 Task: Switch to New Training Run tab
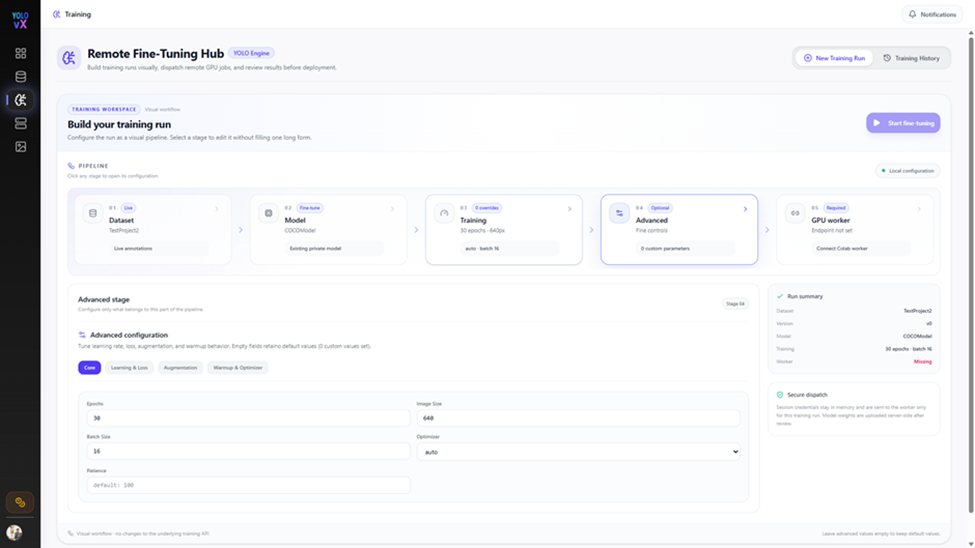834,58
